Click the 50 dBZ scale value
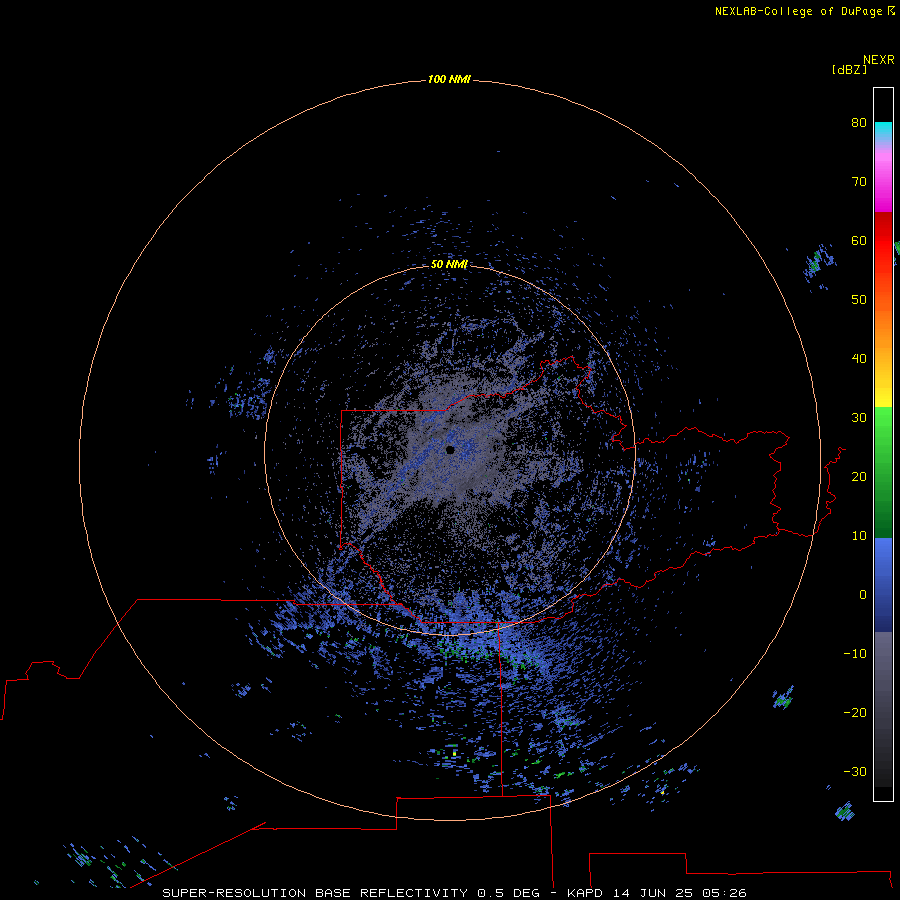The height and width of the screenshot is (900, 900). click(859, 300)
